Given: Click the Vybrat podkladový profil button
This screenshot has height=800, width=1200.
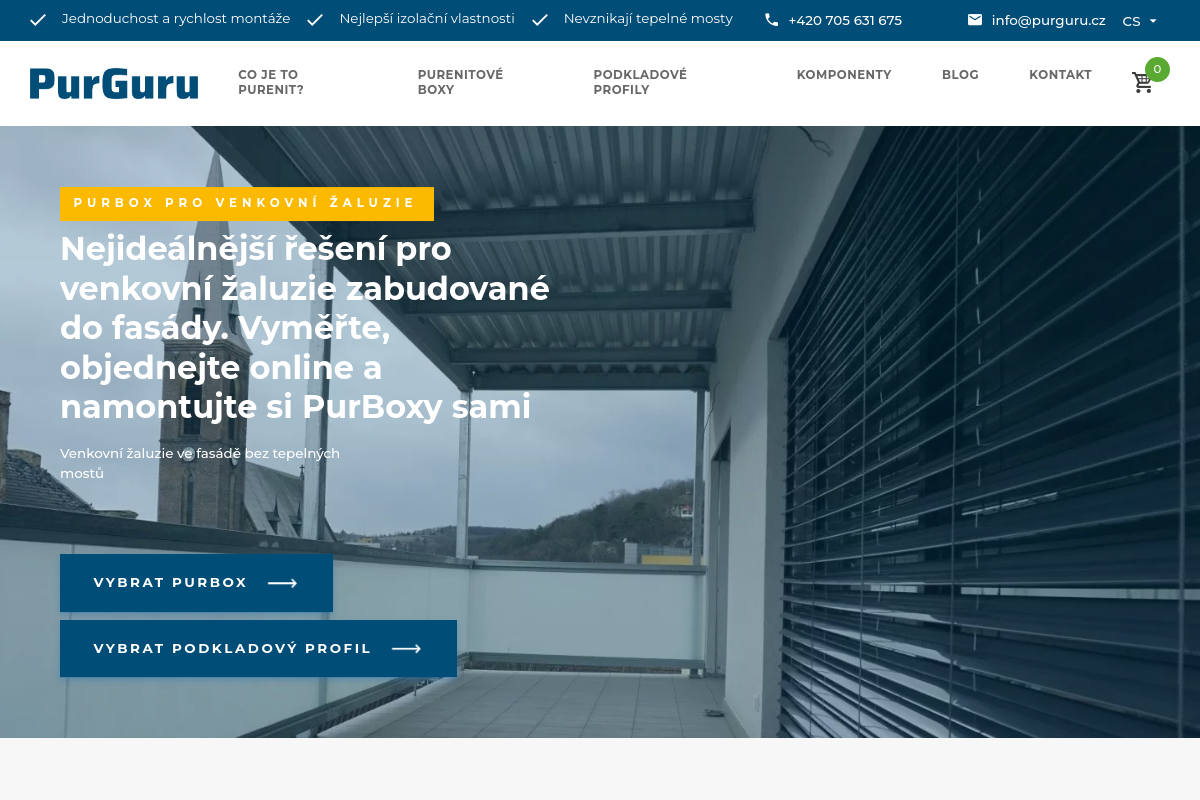Looking at the screenshot, I should click(258, 649).
